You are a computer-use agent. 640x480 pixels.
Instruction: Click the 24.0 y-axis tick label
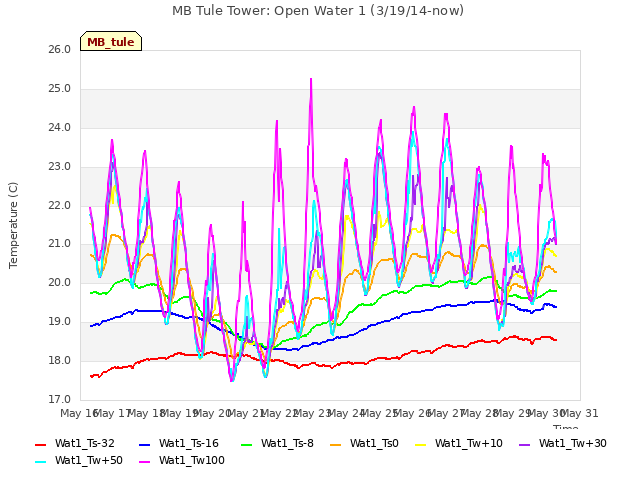(60, 128)
